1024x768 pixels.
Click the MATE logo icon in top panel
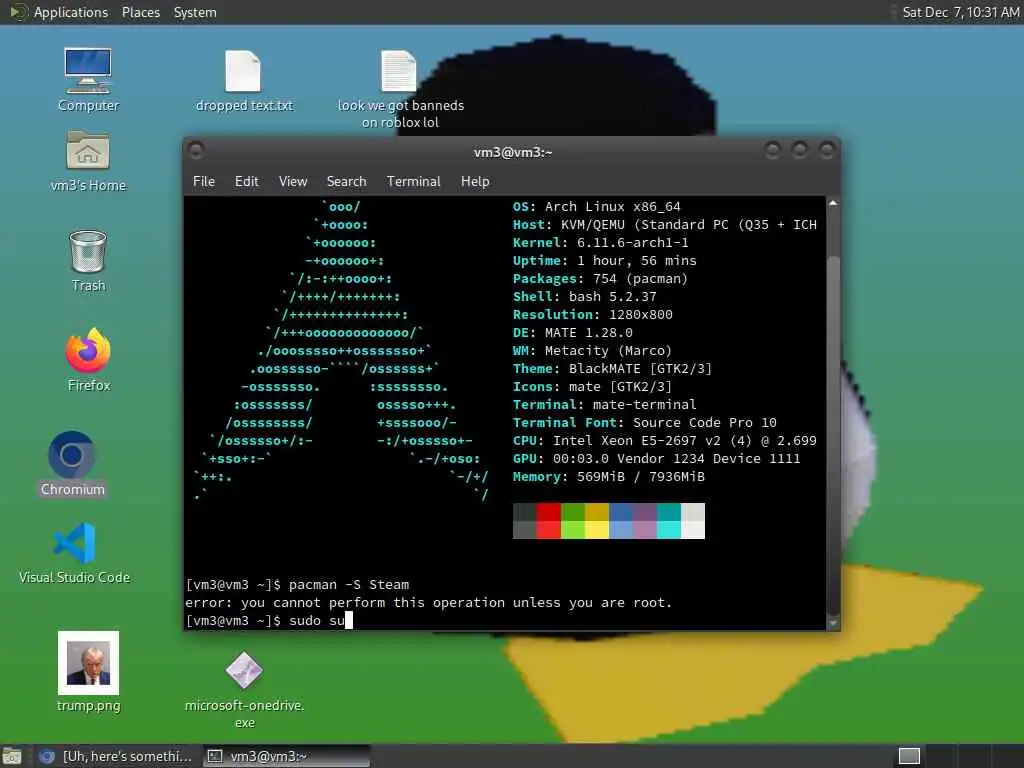pos(18,12)
